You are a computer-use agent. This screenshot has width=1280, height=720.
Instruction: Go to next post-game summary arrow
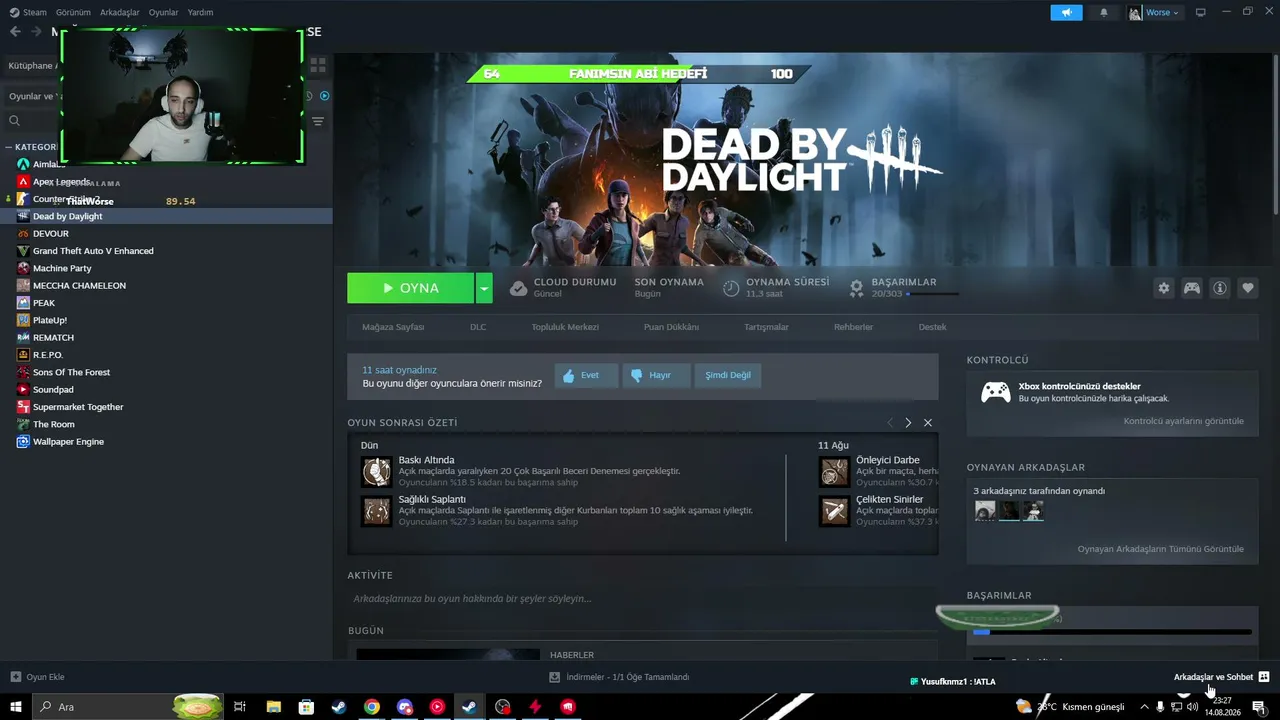point(908,423)
